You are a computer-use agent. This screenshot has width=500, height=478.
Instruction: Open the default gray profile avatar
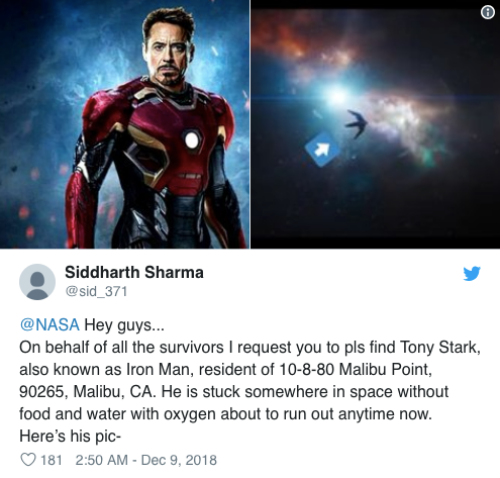(37, 282)
